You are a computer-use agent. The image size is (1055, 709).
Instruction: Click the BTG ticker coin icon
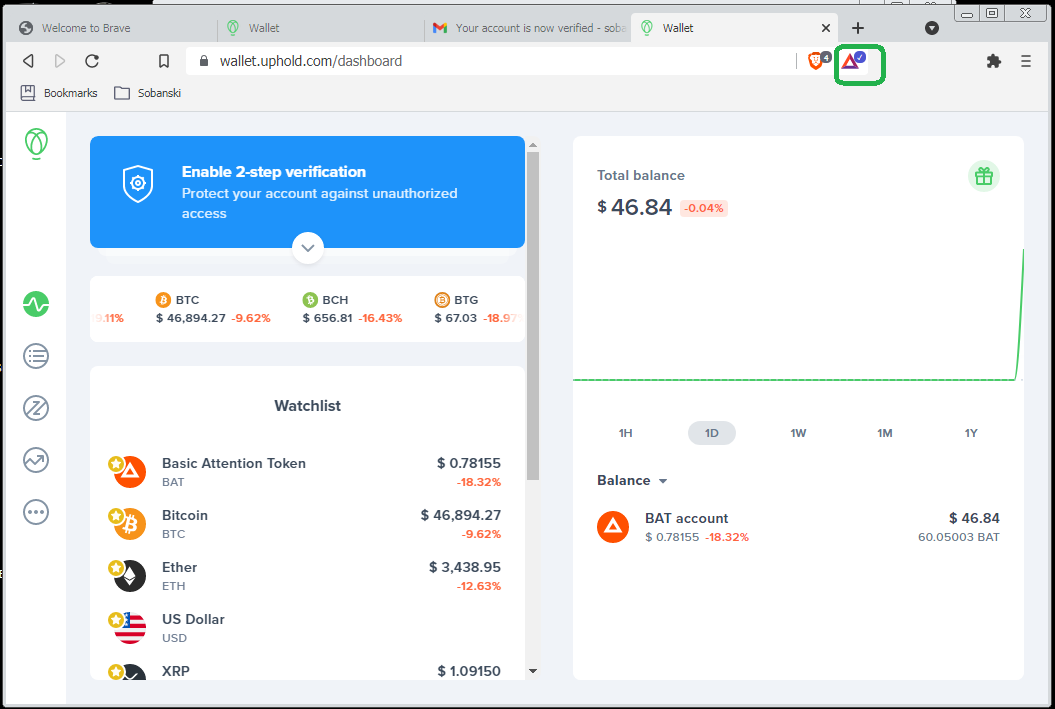pyautogui.click(x=441, y=299)
